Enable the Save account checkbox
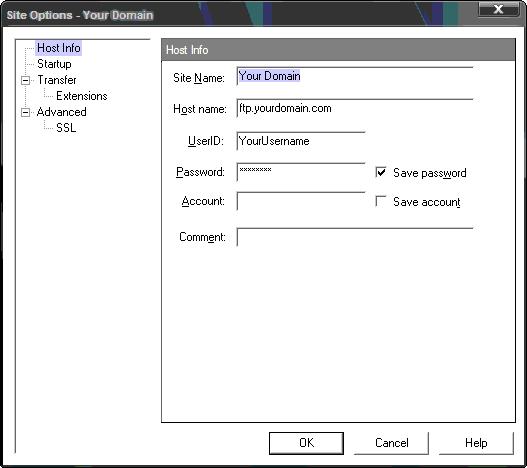 (x=381, y=201)
